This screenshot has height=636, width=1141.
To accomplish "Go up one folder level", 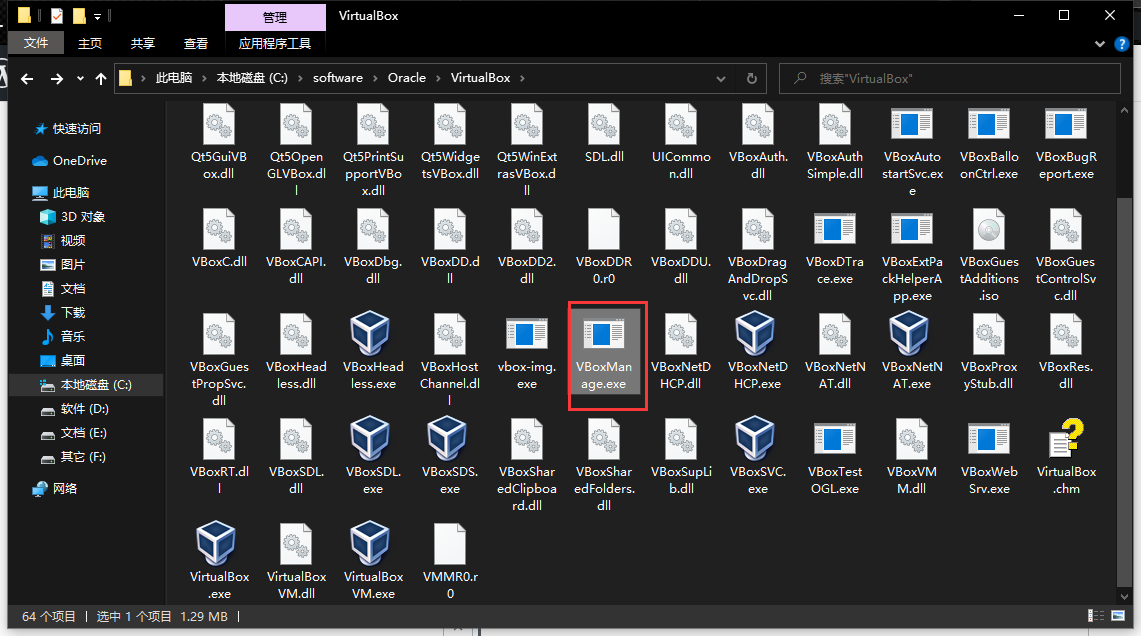I will click(x=101, y=78).
